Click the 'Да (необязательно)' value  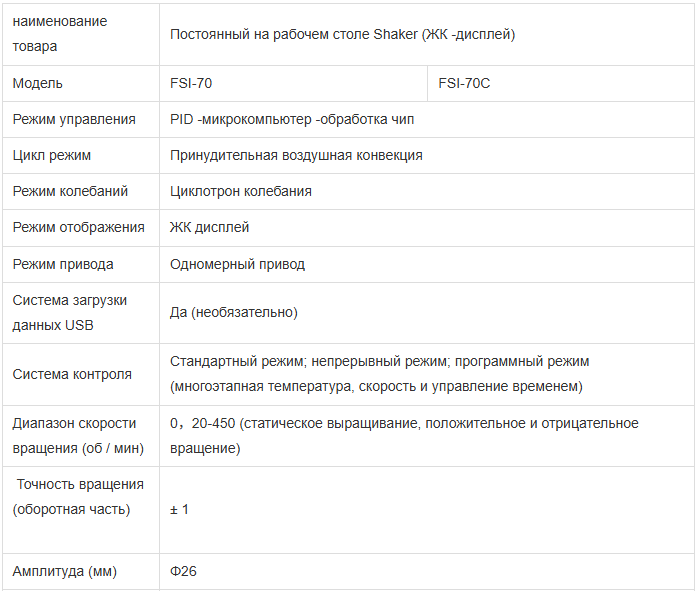[x=234, y=313]
